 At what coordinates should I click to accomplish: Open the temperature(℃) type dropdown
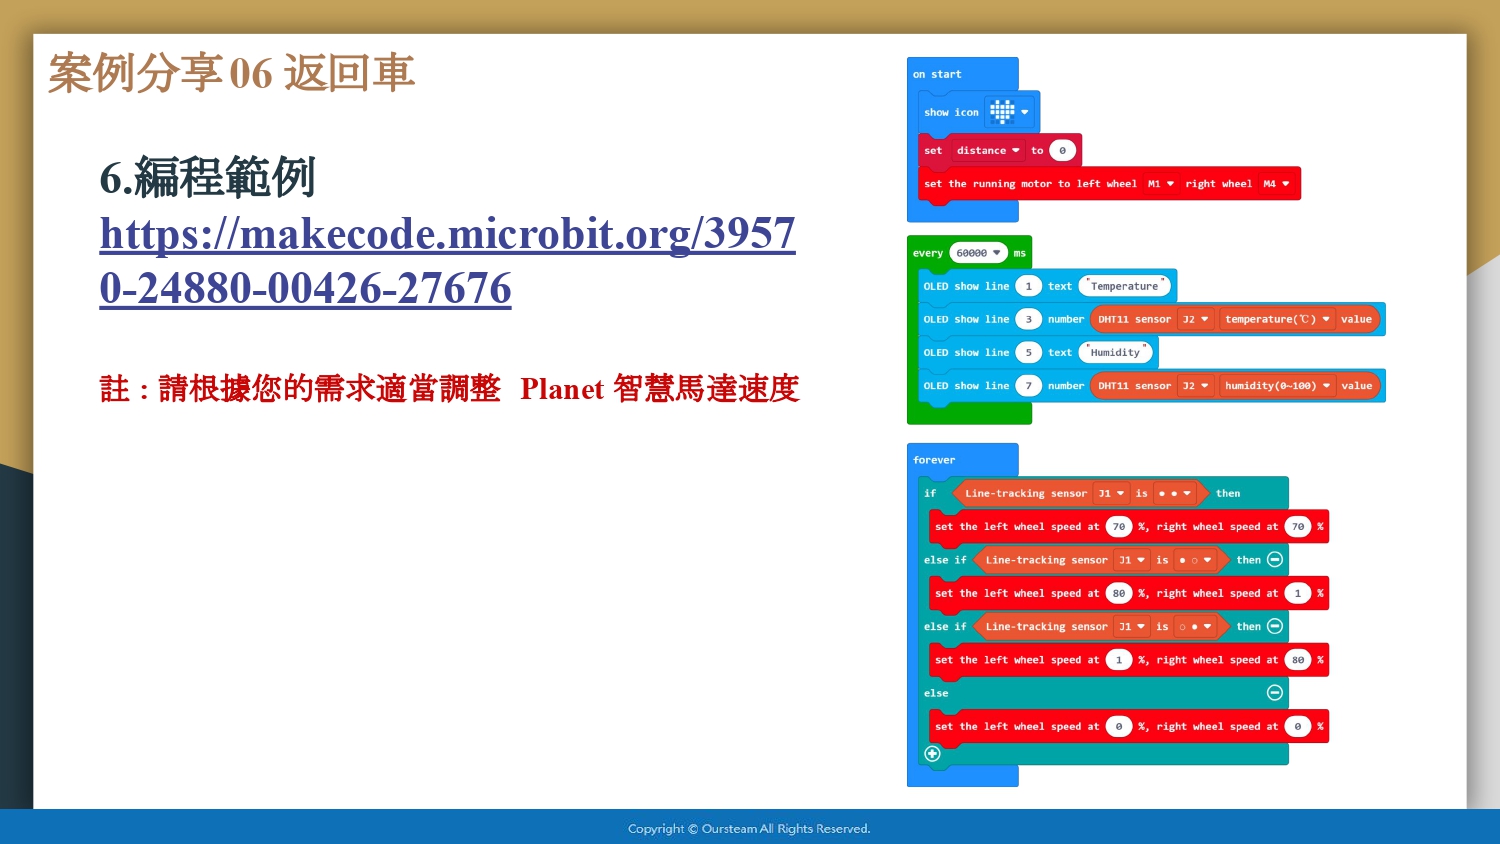click(1277, 319)
